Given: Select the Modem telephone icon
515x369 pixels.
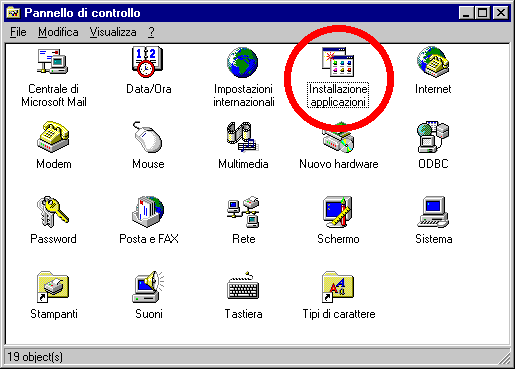Looking at the screenshot, I should pos(53,137).
